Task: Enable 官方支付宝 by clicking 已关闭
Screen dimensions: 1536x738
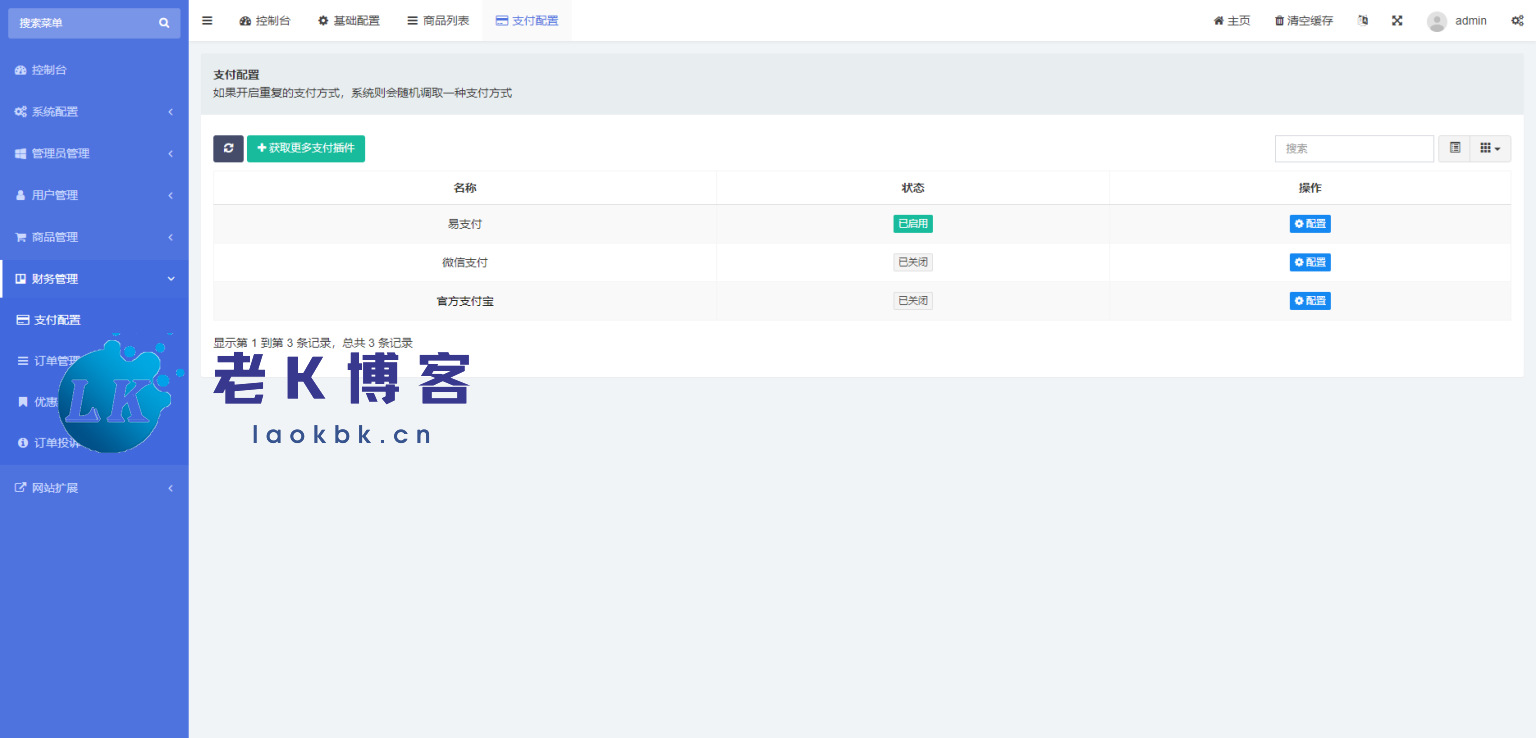Action: pos(912,300)
